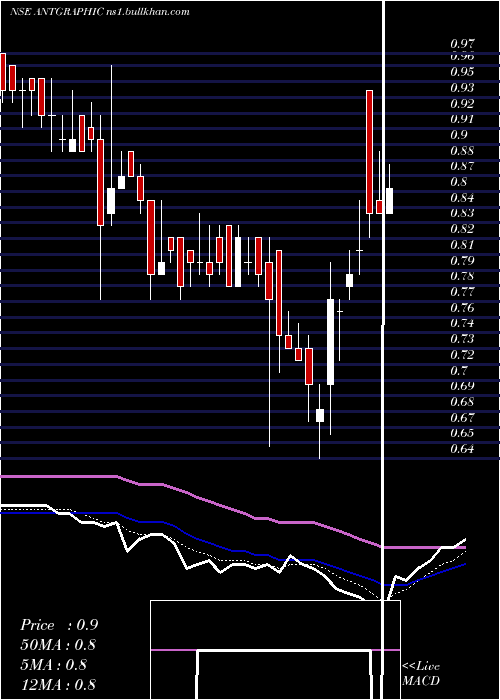
Task: Click the 0.7 price axis label
Action: point(458,371)
